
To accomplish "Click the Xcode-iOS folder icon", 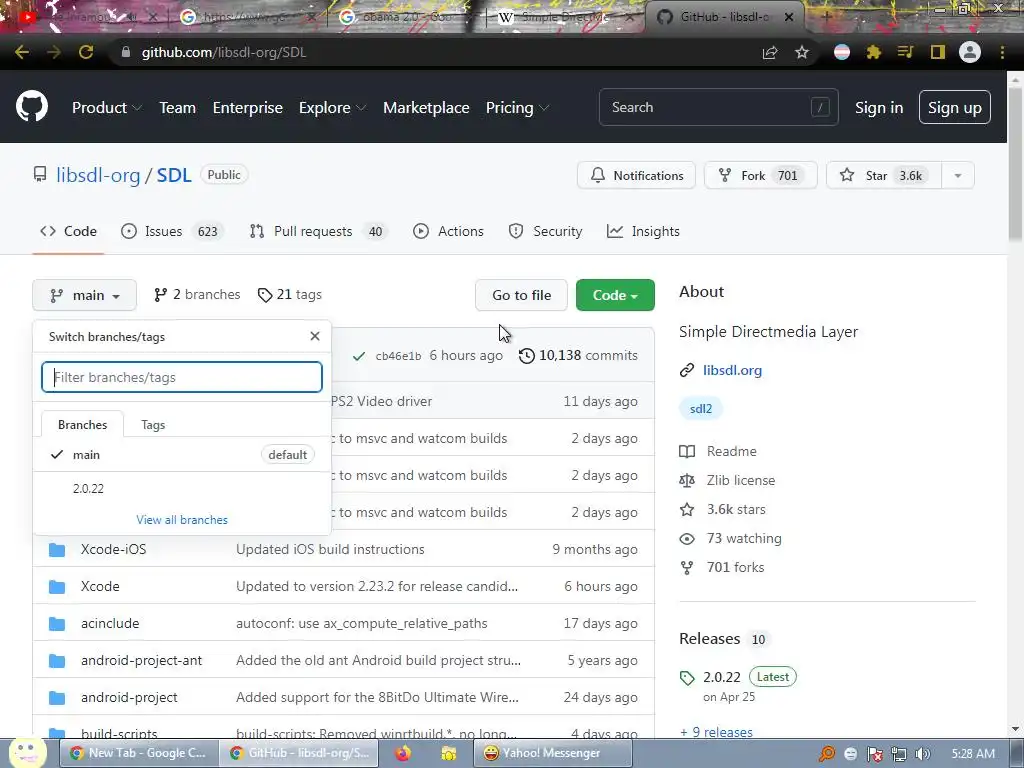I will [x=57, y=549].
